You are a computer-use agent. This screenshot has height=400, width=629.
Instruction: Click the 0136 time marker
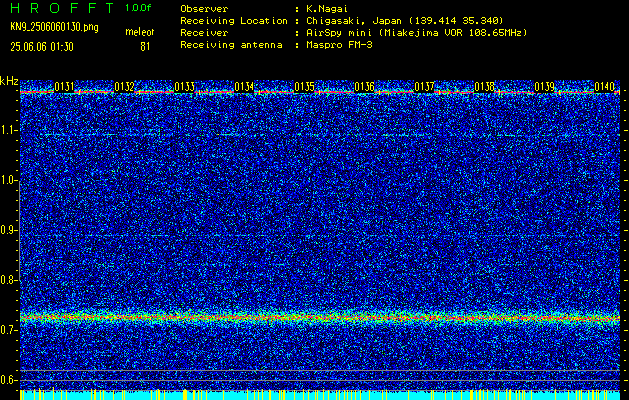click(364, 87)
